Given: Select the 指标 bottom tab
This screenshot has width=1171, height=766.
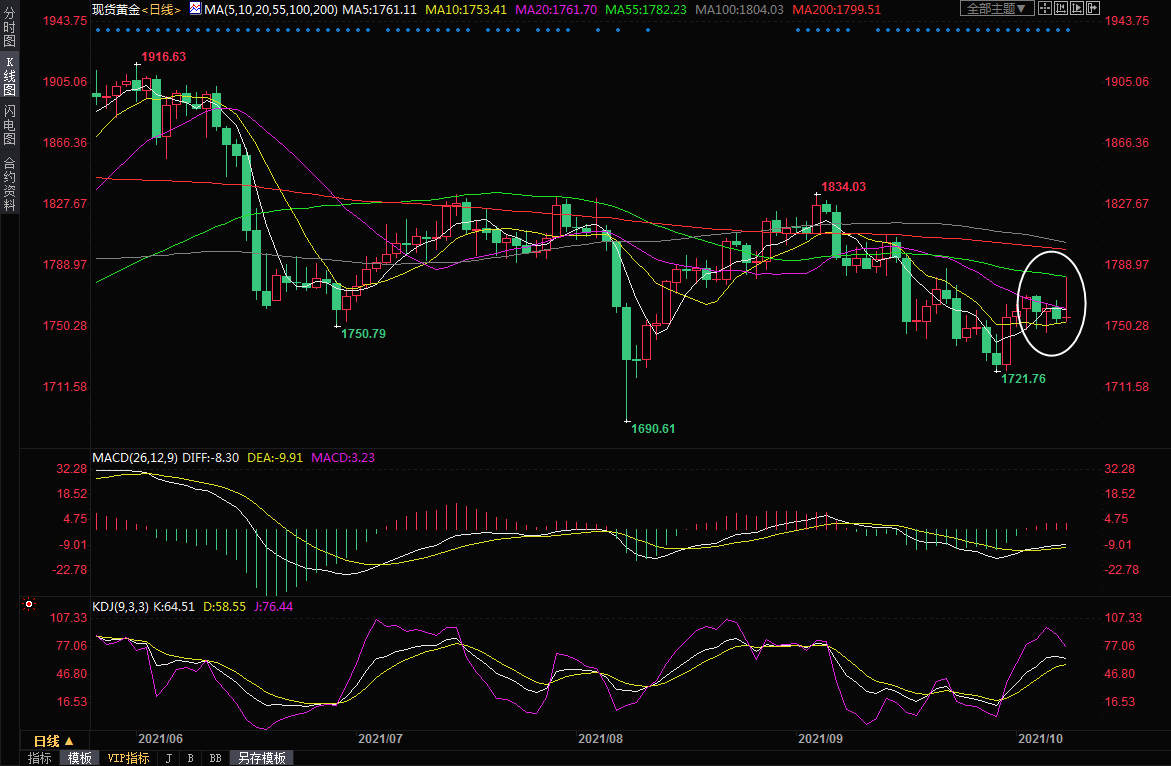Looking at the screenshot, I should (x=39, y=758).
